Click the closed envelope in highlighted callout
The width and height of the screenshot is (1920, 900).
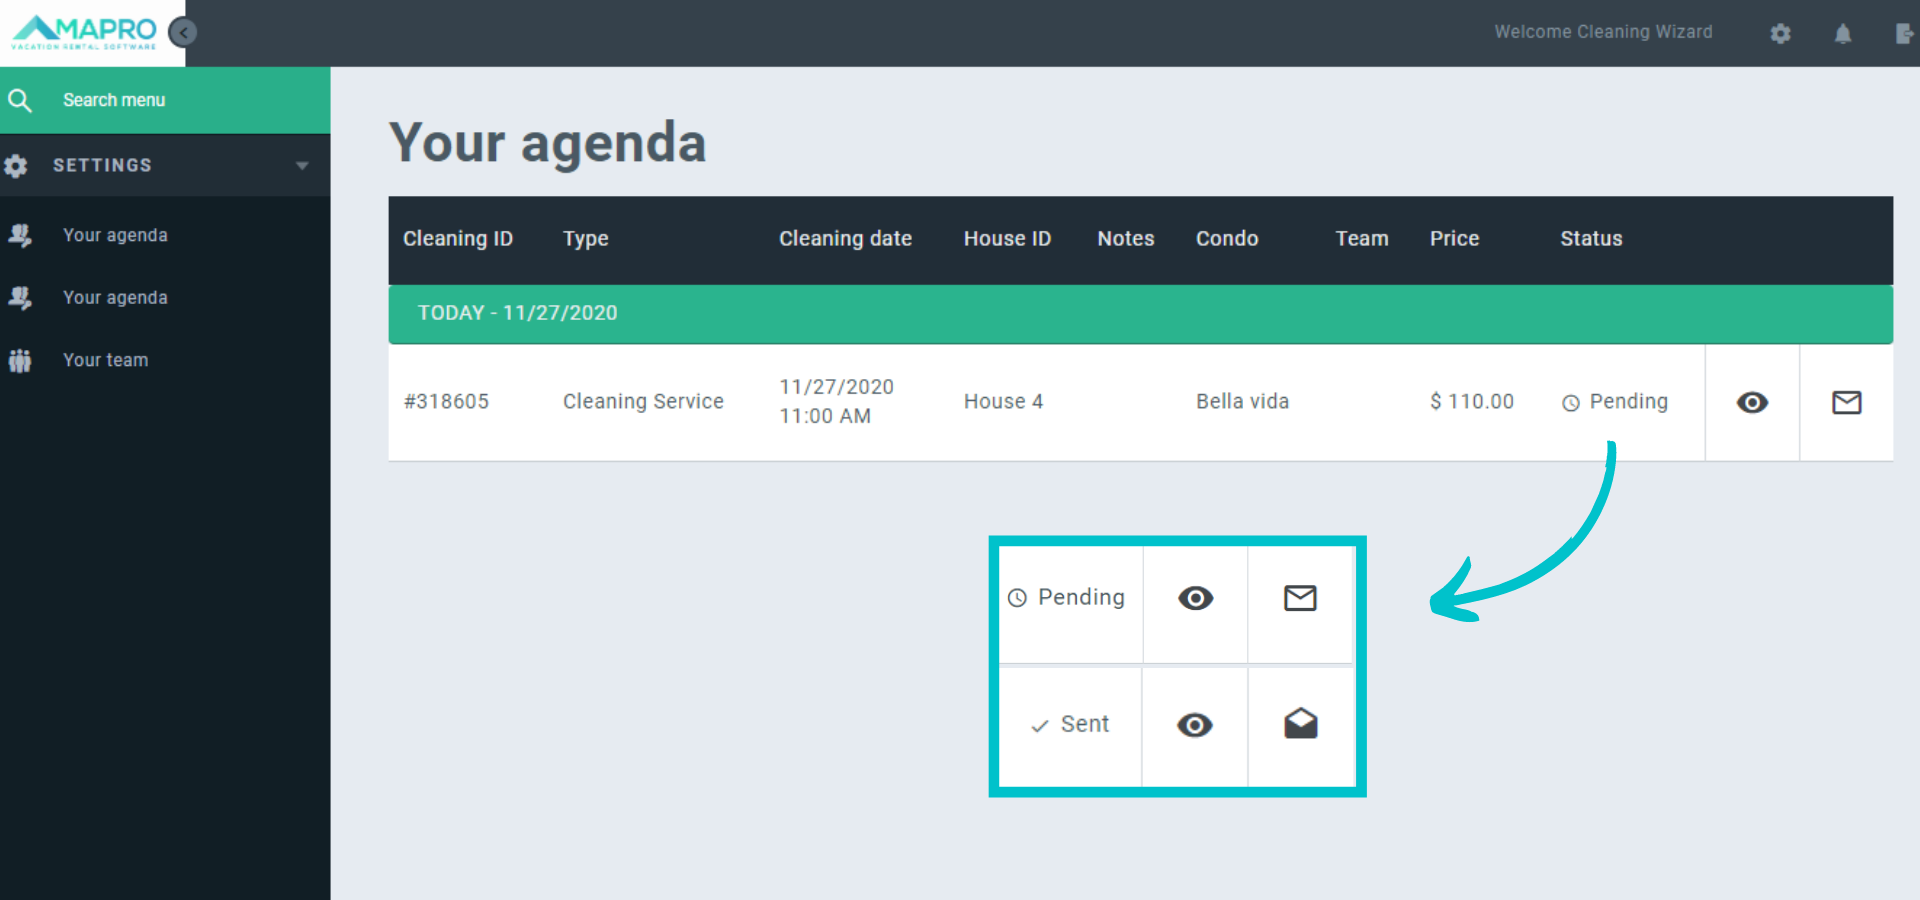(x=1300, y=598)
